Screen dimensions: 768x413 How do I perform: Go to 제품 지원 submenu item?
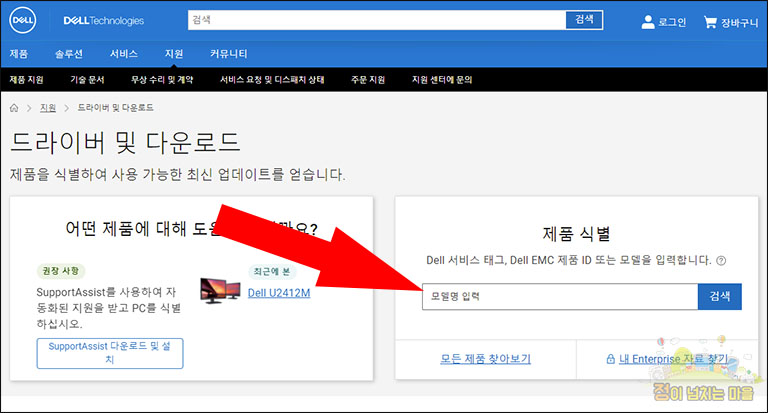click(x=26, y=80)
